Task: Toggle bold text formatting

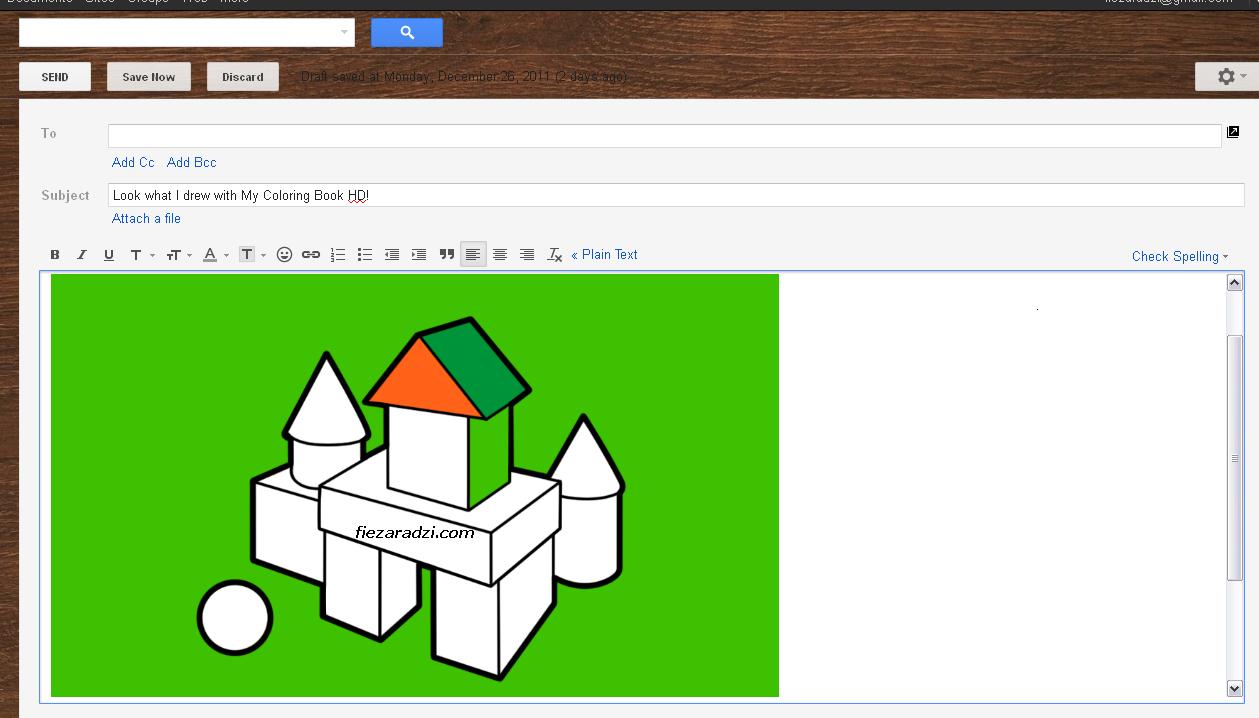Action: point(55,255)
